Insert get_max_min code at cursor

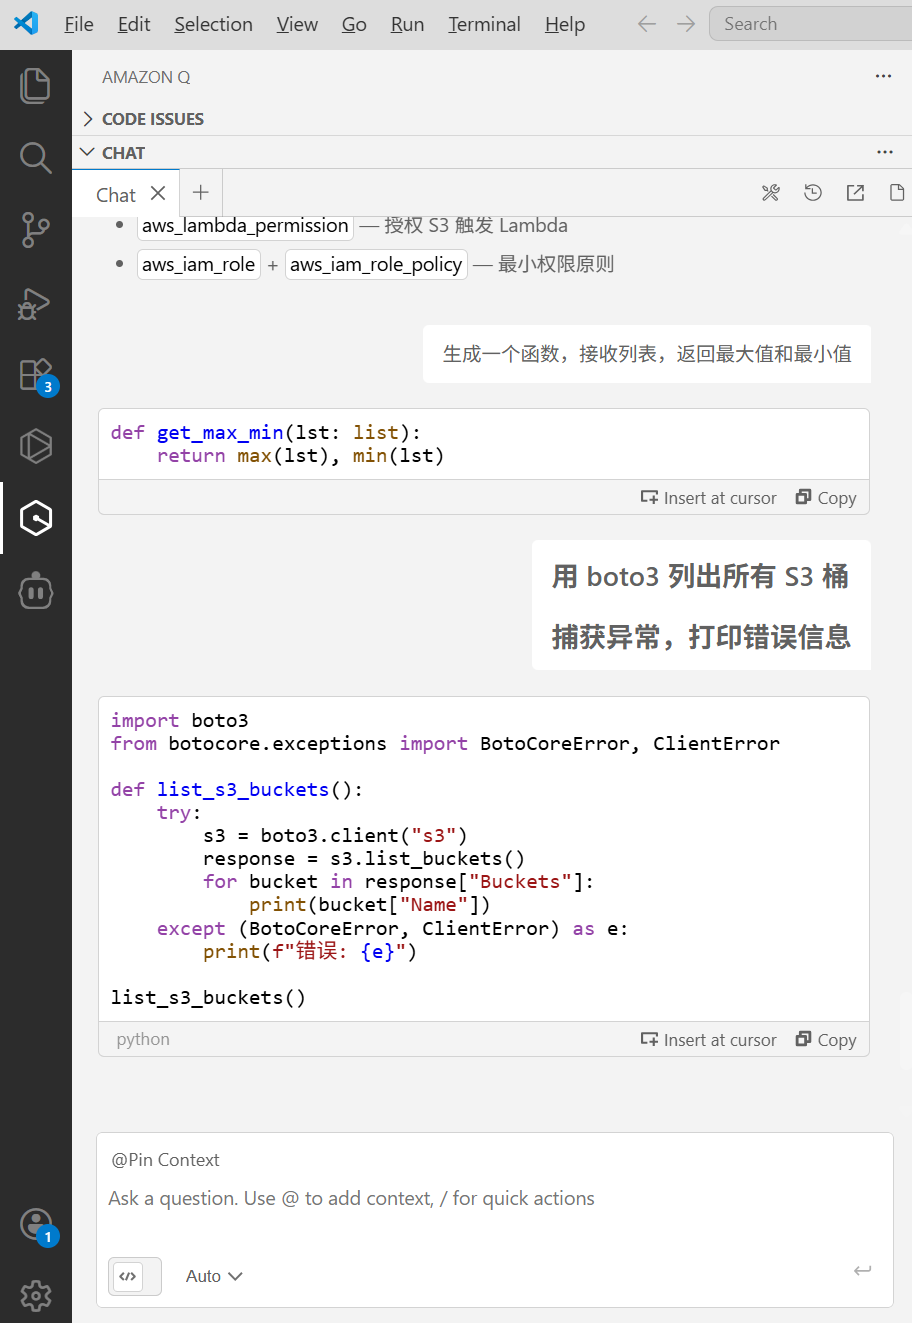[709, 498]
